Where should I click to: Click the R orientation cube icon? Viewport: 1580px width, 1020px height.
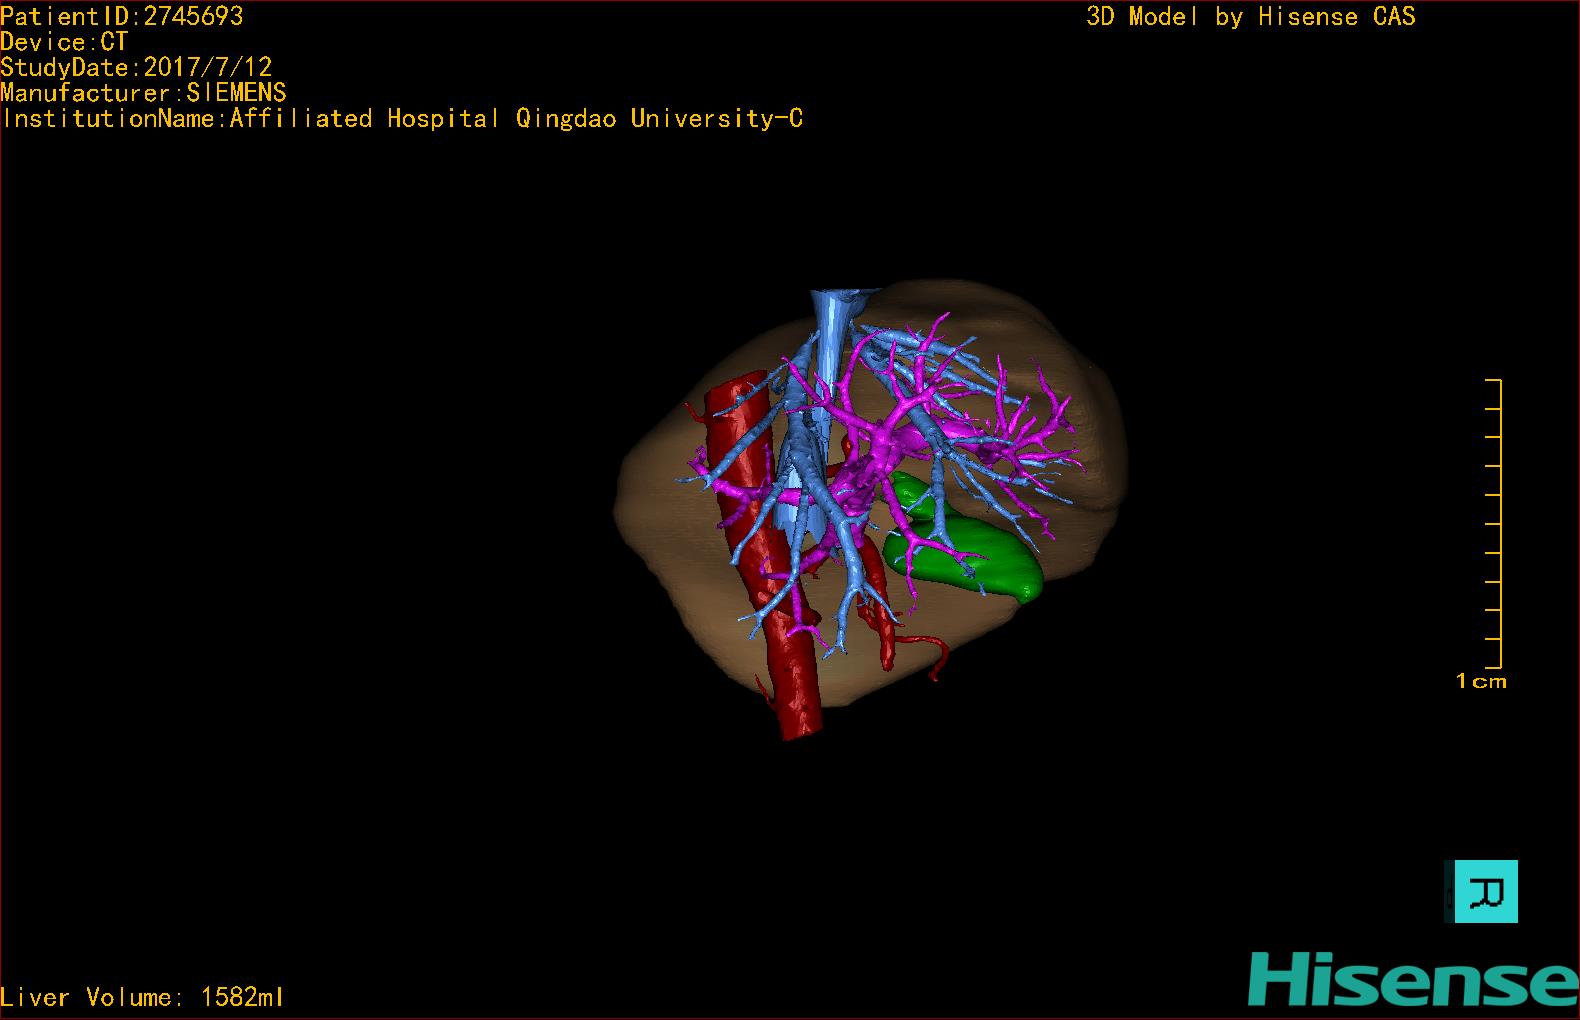[1482, 891]
